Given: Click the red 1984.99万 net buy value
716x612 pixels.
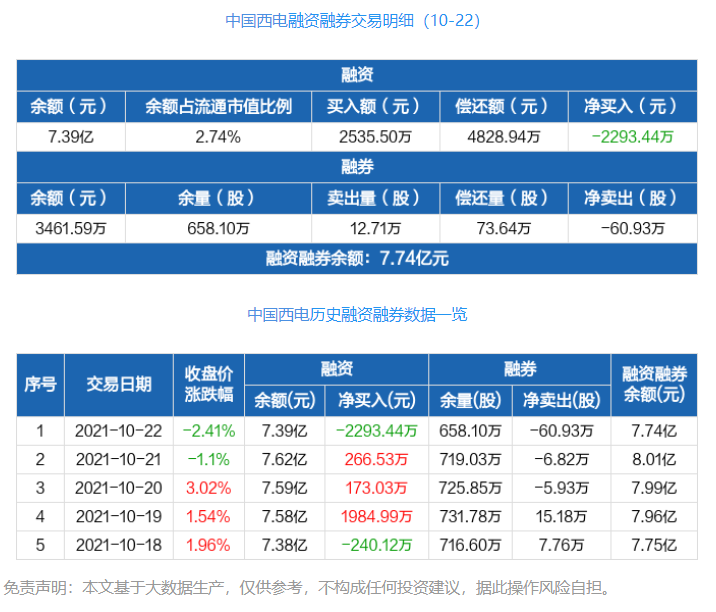Looking at the screenshot, I should coord(377,517).
